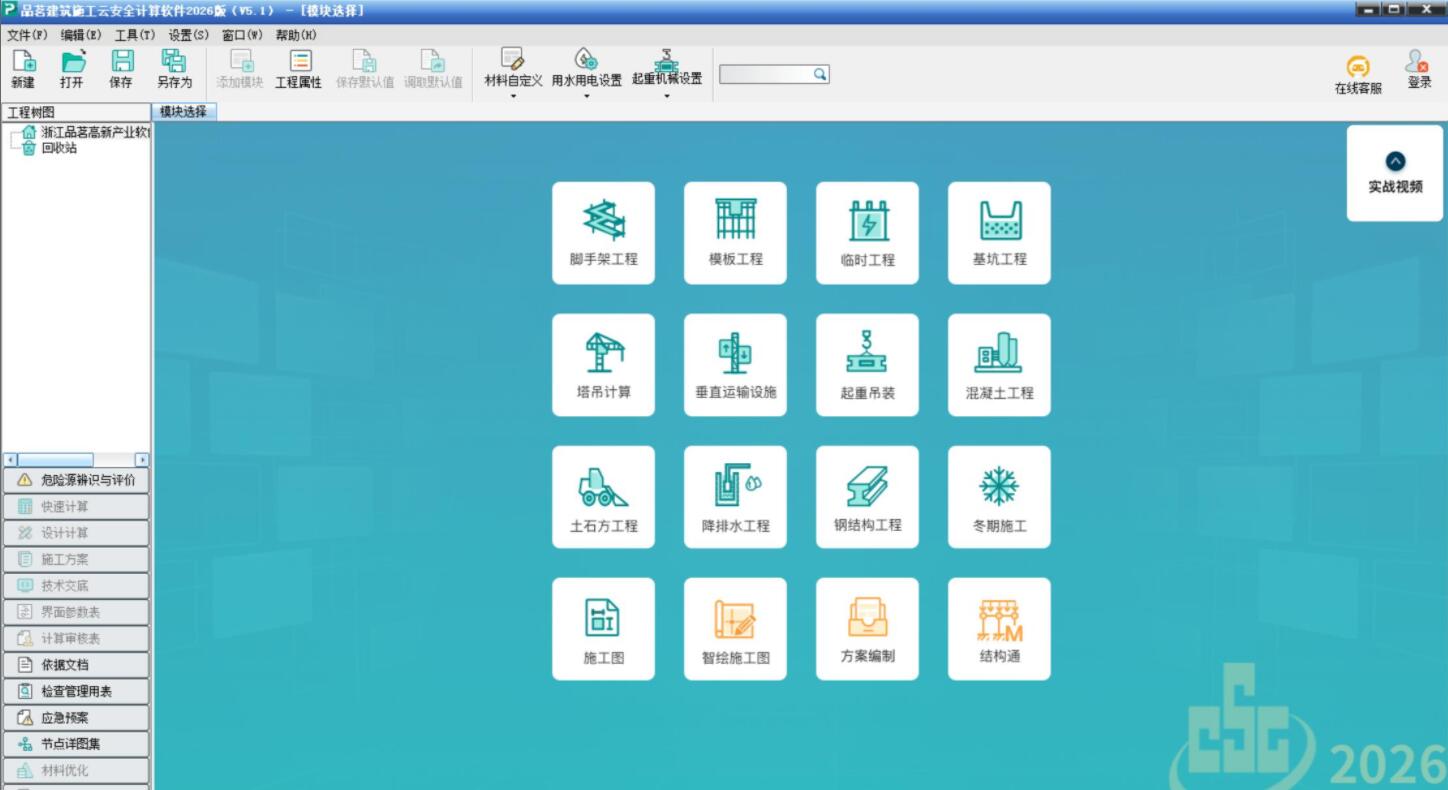
Task: Switch to the 模块选择 tab
Action: click(183, 112)
